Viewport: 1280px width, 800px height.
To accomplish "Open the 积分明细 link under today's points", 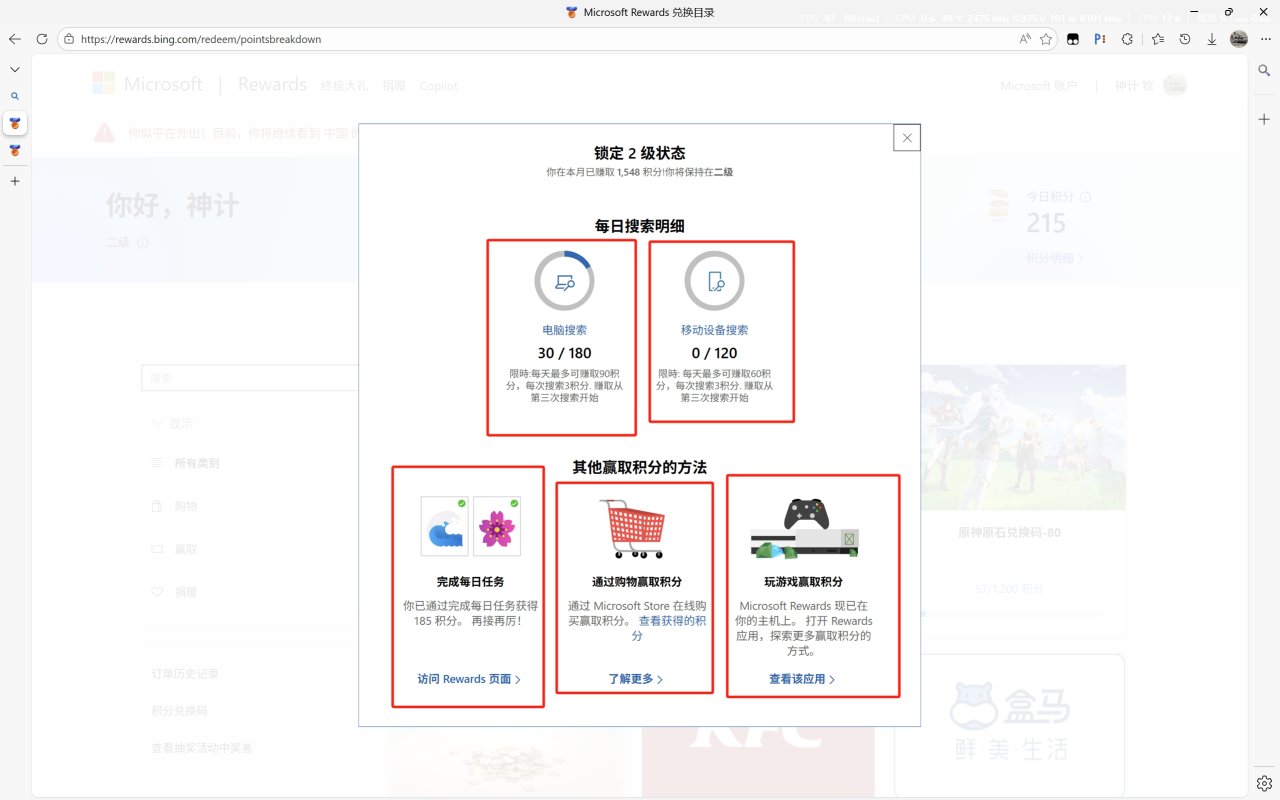I will pos(1054,258).
